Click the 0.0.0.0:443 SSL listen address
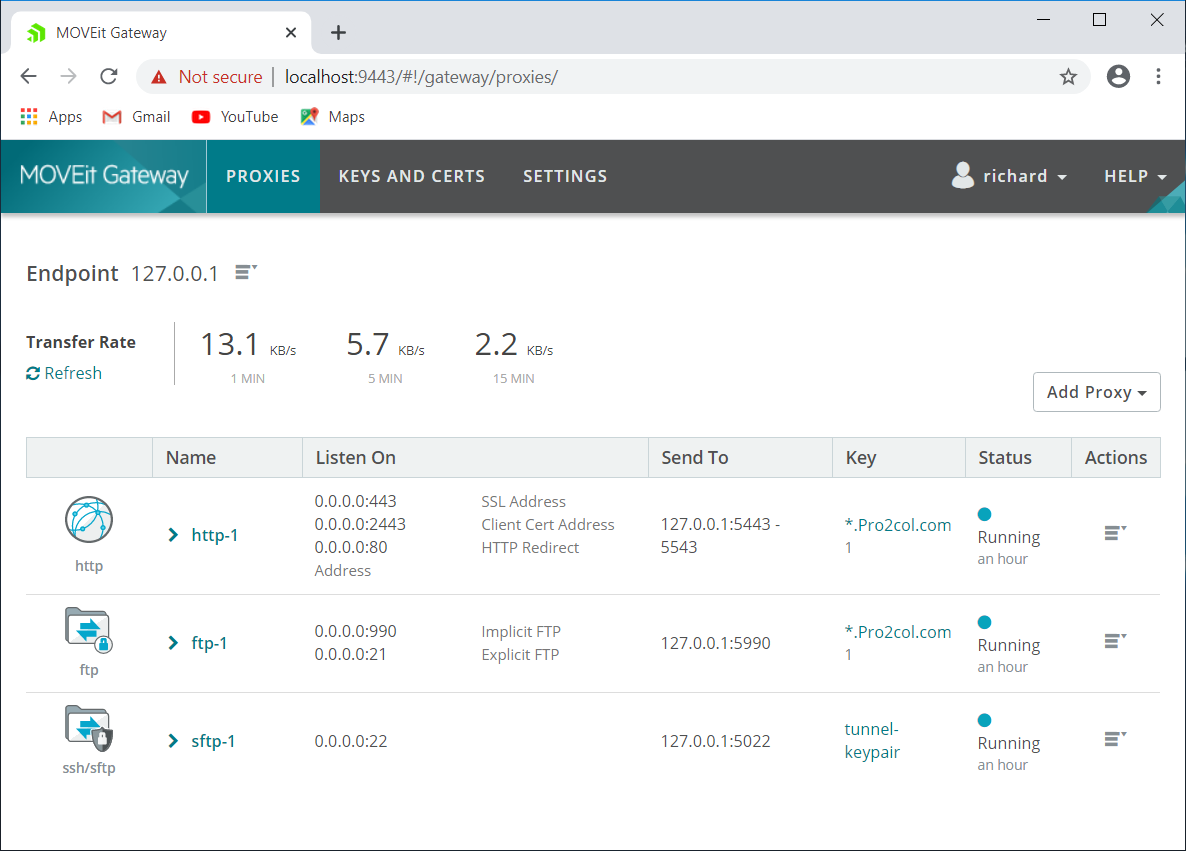This screenshot has width=1186, height=851. point(355,502)
